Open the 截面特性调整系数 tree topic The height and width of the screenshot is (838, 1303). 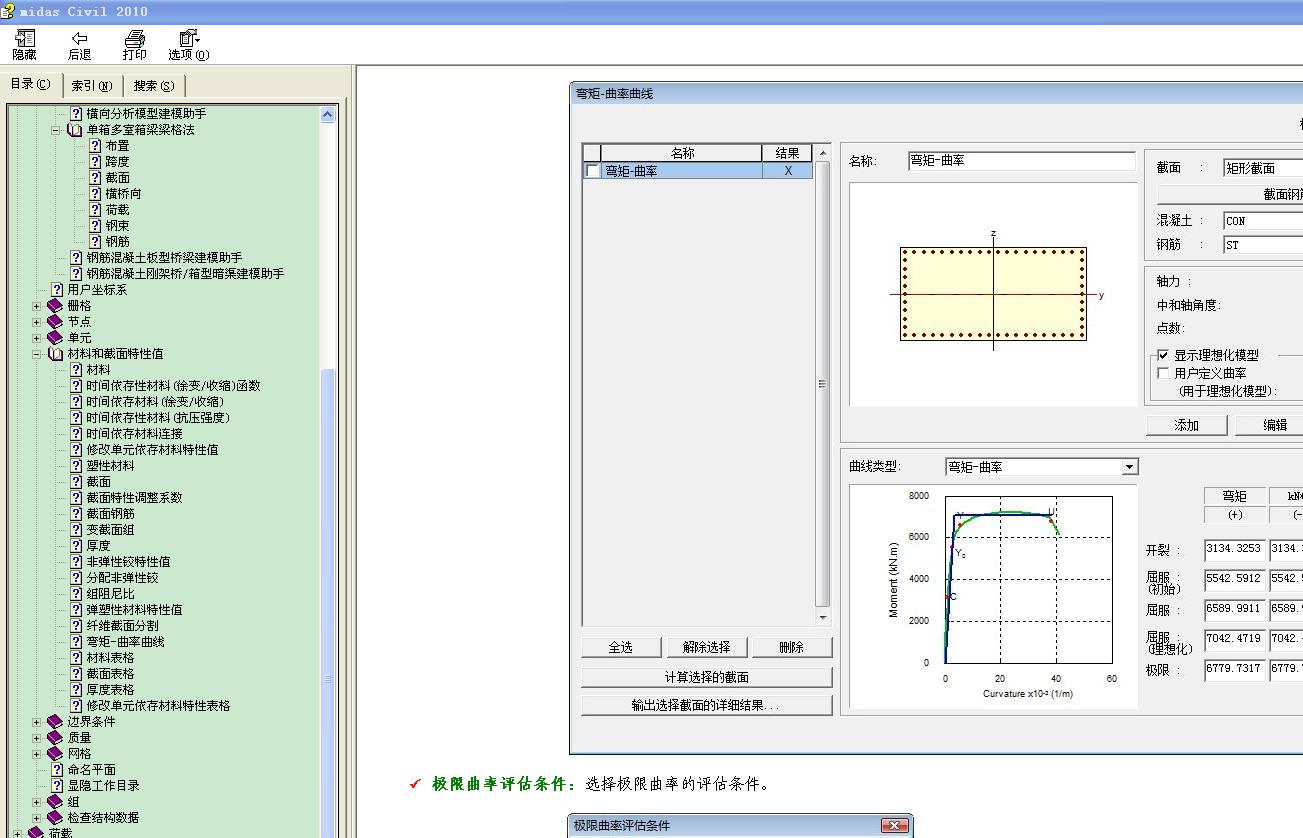[134, 498]
